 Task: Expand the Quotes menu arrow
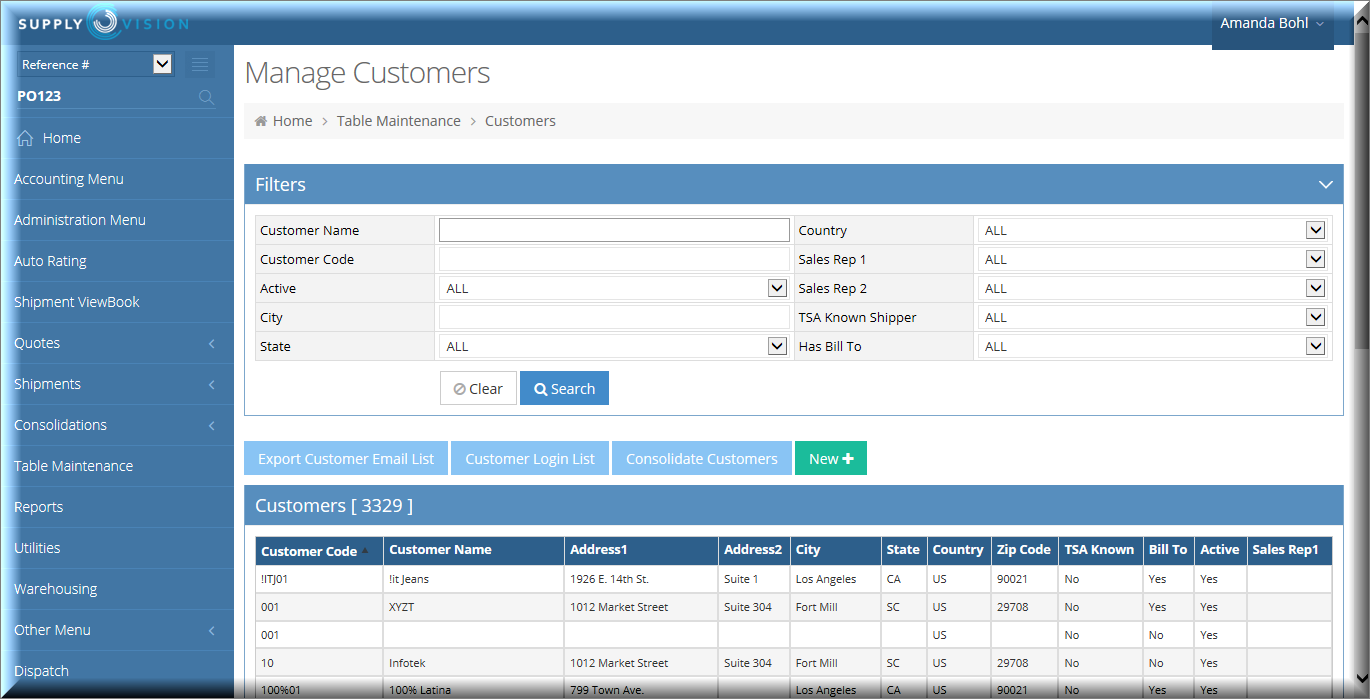[212, 344]
